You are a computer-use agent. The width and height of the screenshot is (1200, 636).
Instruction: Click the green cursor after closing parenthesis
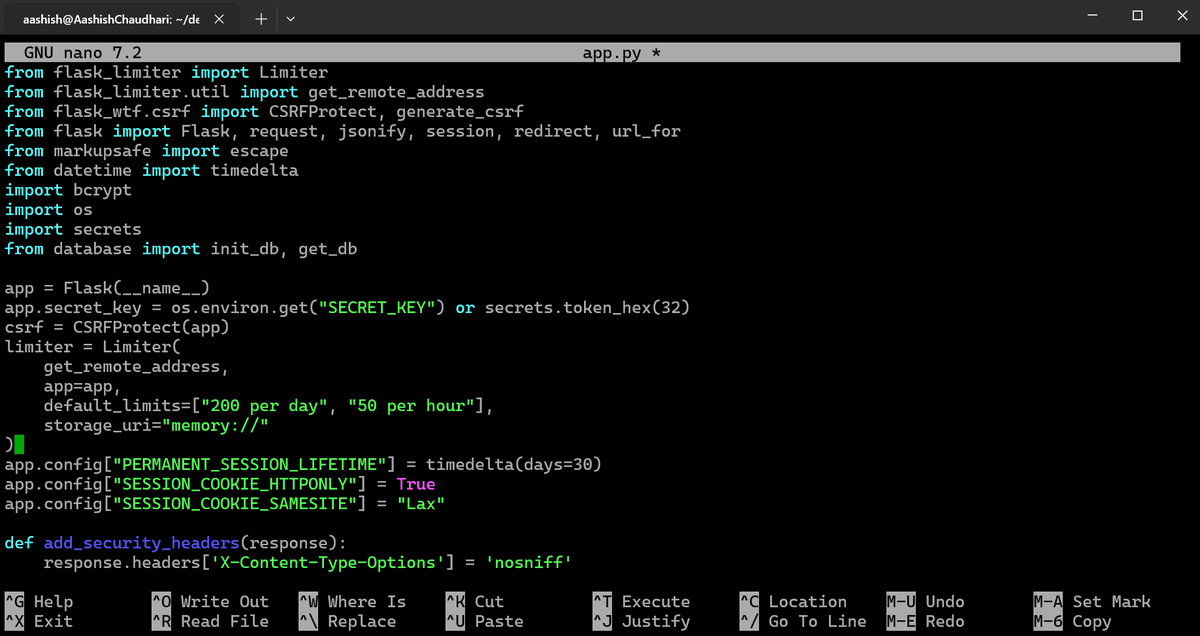(19, 445)
